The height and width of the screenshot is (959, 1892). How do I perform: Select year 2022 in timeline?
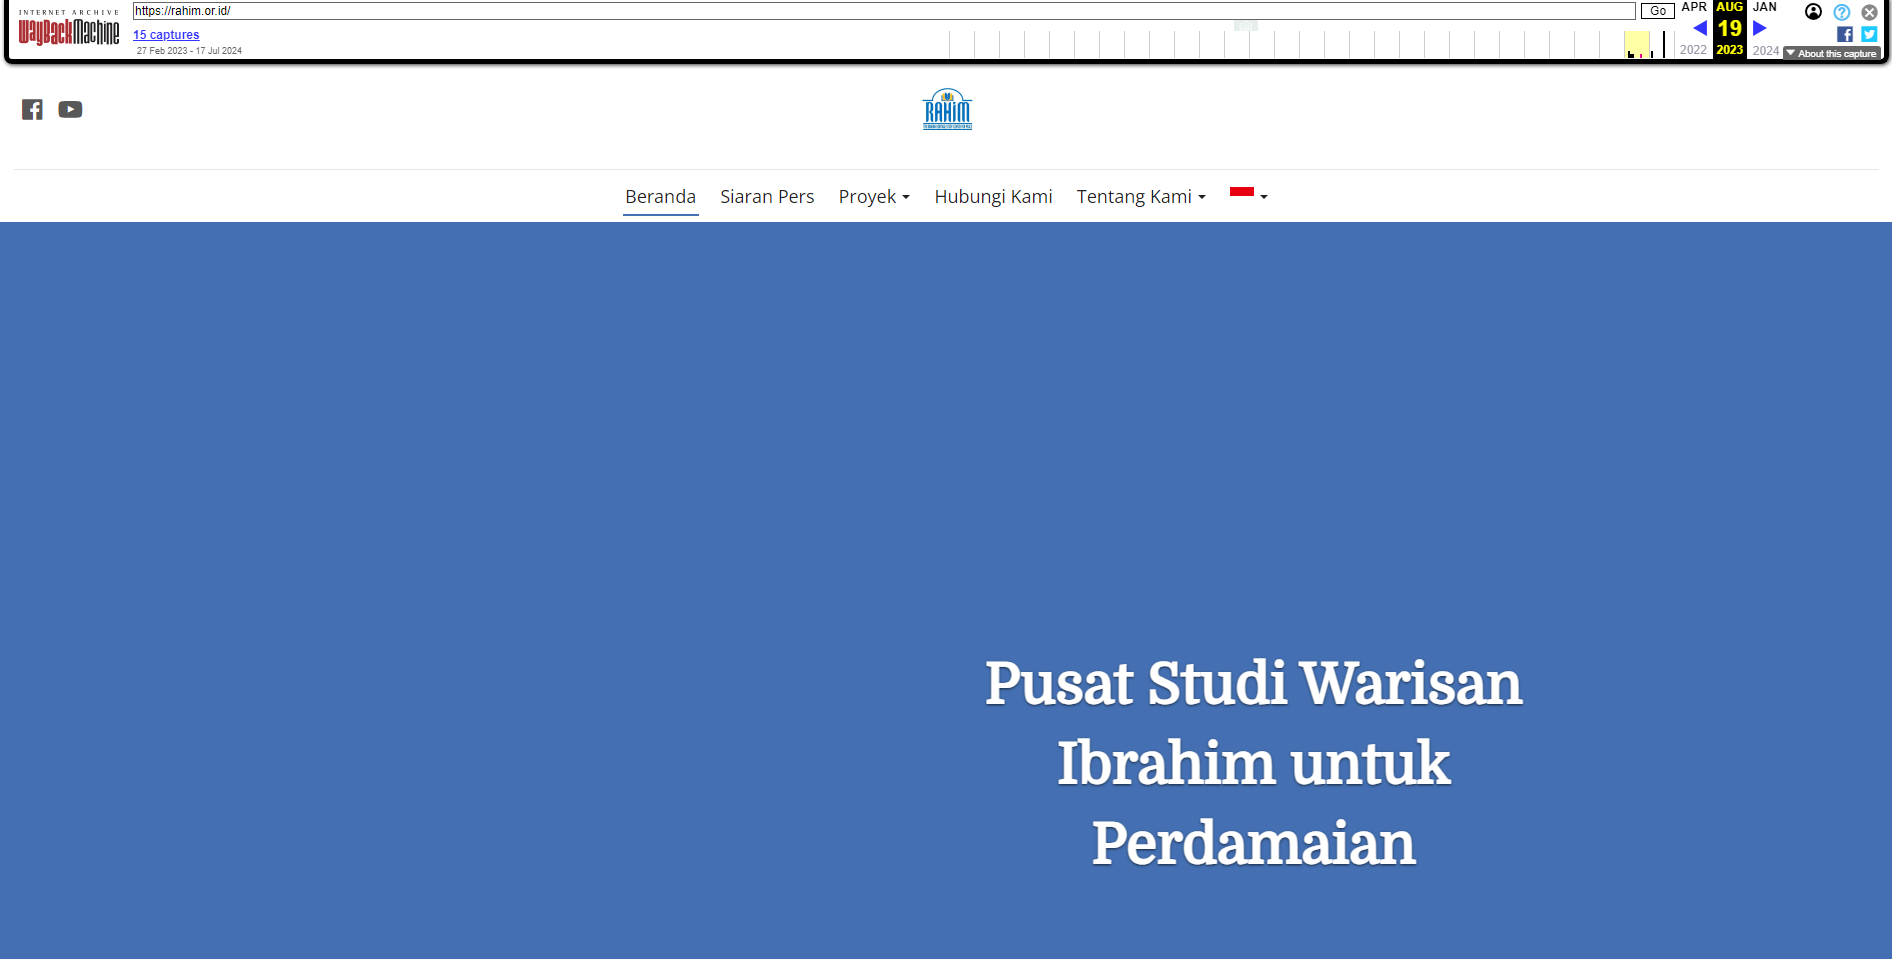tap(1693, 50)
